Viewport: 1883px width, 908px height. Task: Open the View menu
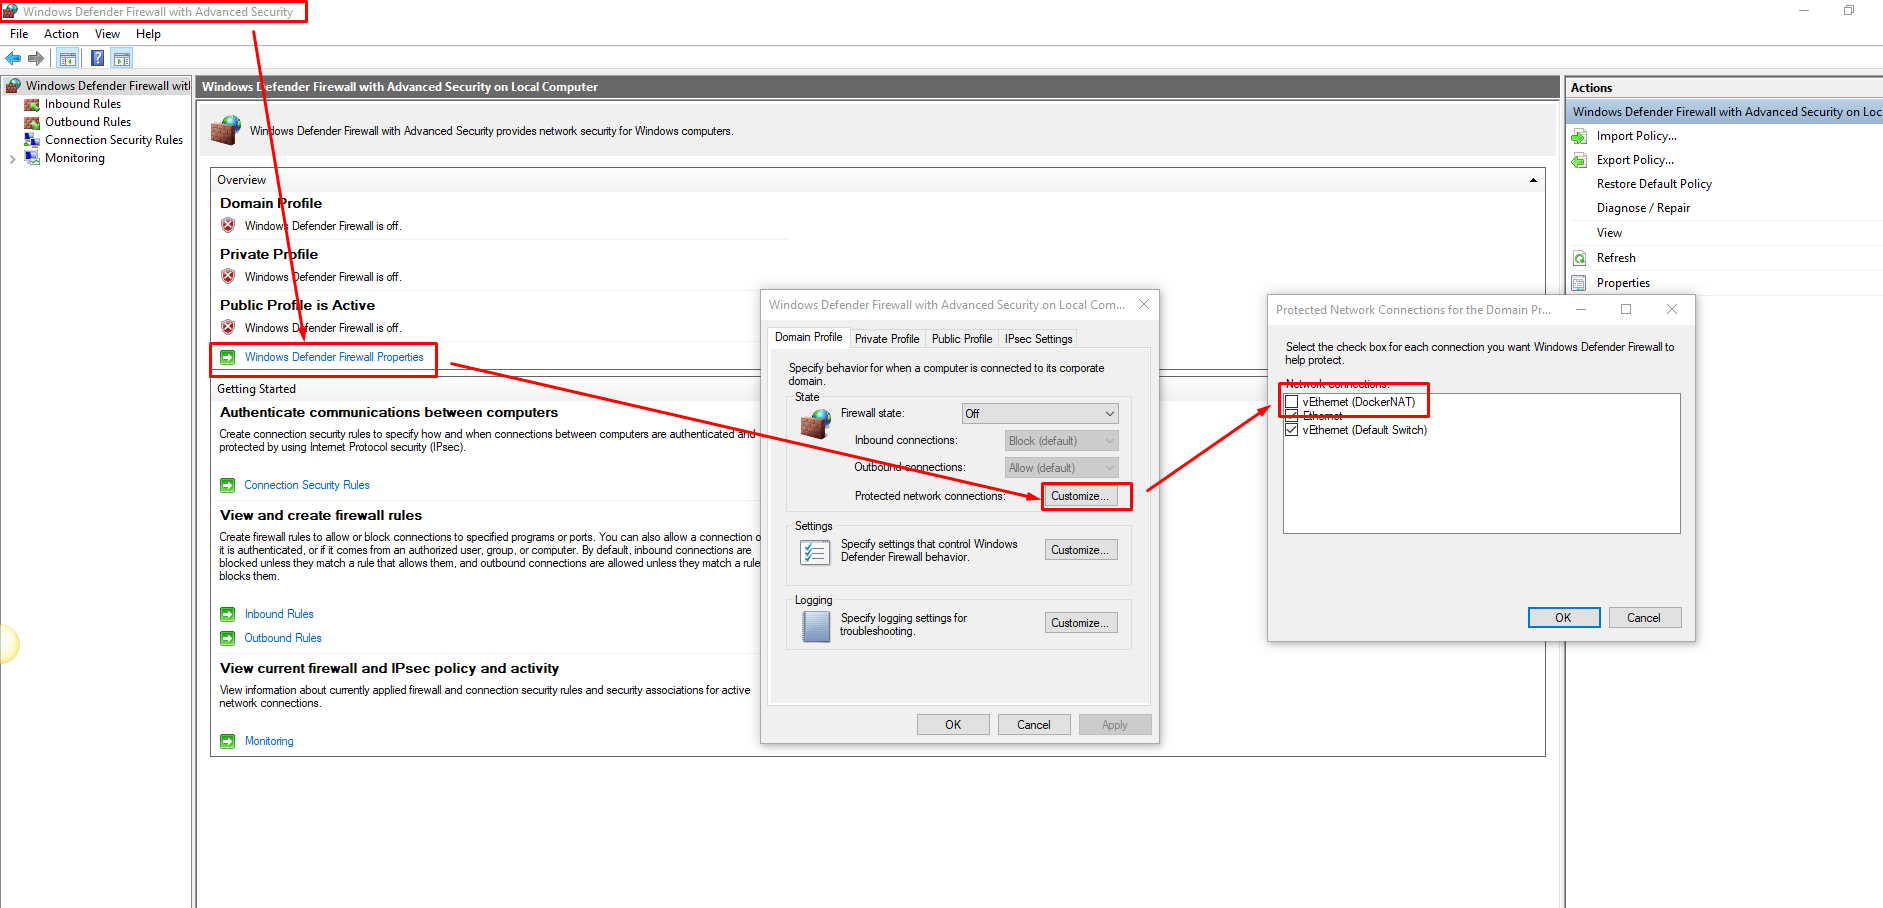coord(107,34)
